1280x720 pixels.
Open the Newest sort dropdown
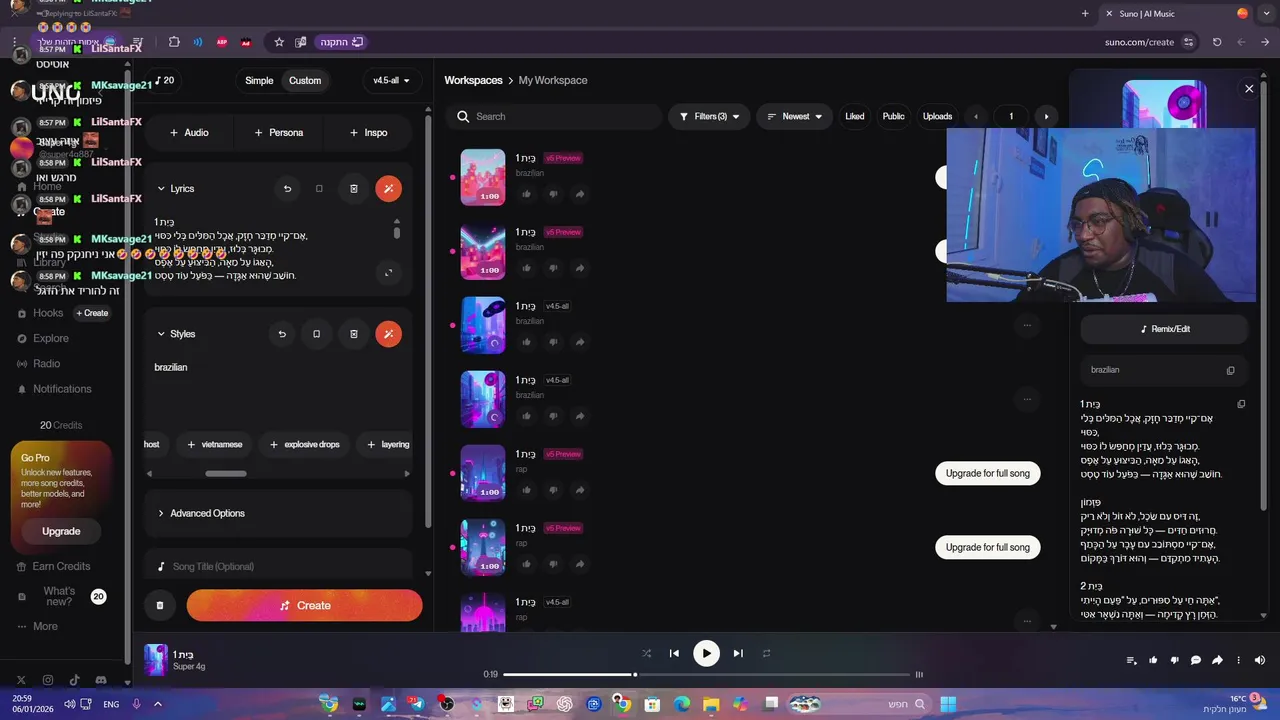point(794,116)
